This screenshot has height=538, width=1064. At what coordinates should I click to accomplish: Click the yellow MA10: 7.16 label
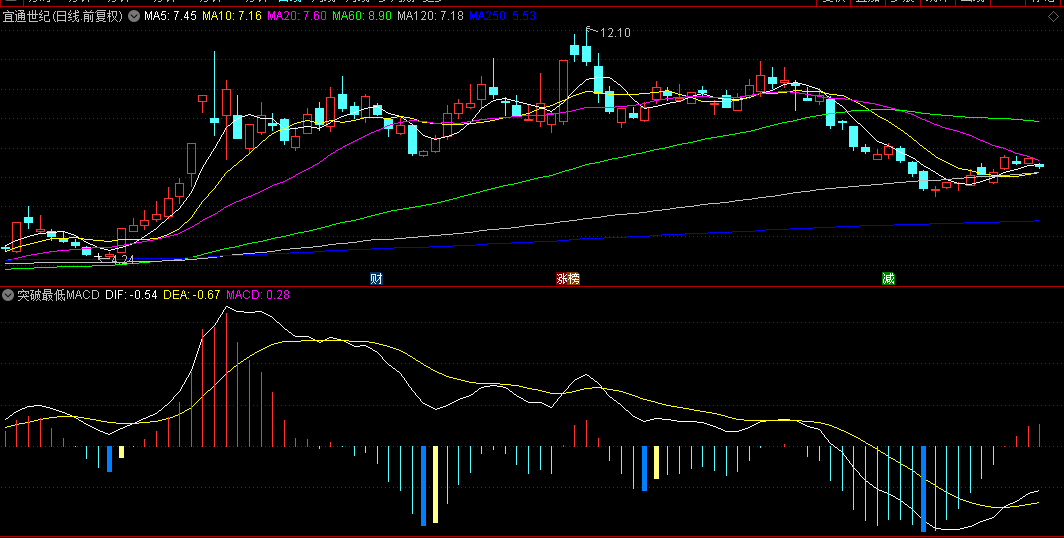[x=233, y=16]
